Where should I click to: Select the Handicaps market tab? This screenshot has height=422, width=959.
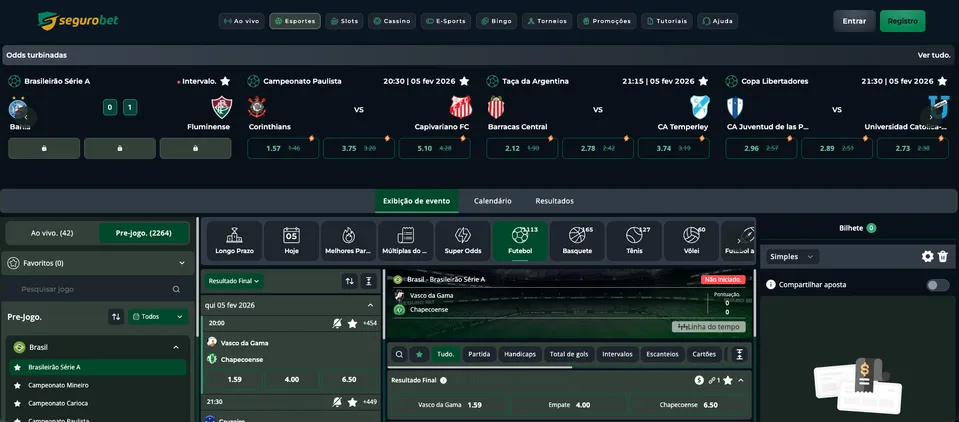pos(520,354)
